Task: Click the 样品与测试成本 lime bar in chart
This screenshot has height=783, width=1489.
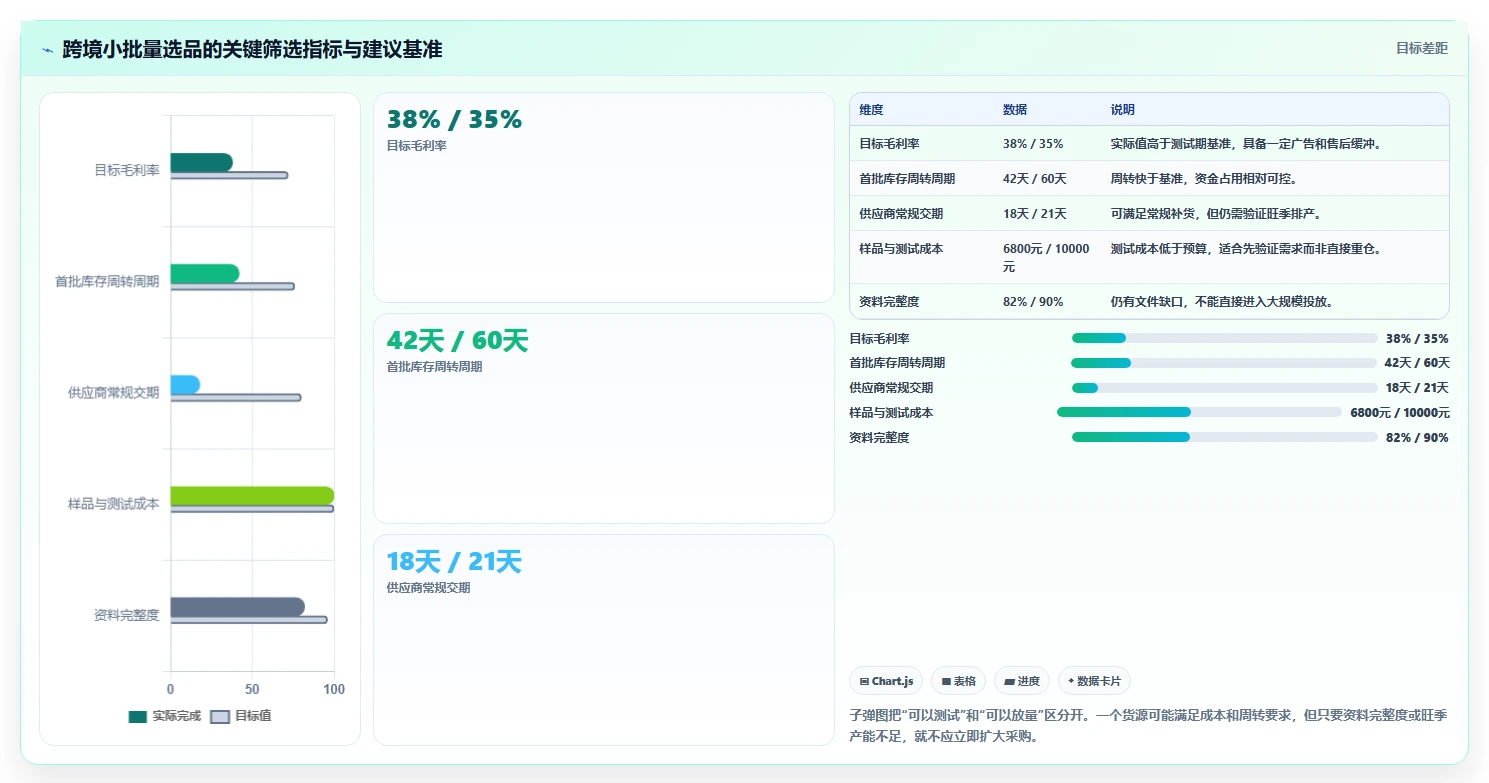Action: point(252,495)
